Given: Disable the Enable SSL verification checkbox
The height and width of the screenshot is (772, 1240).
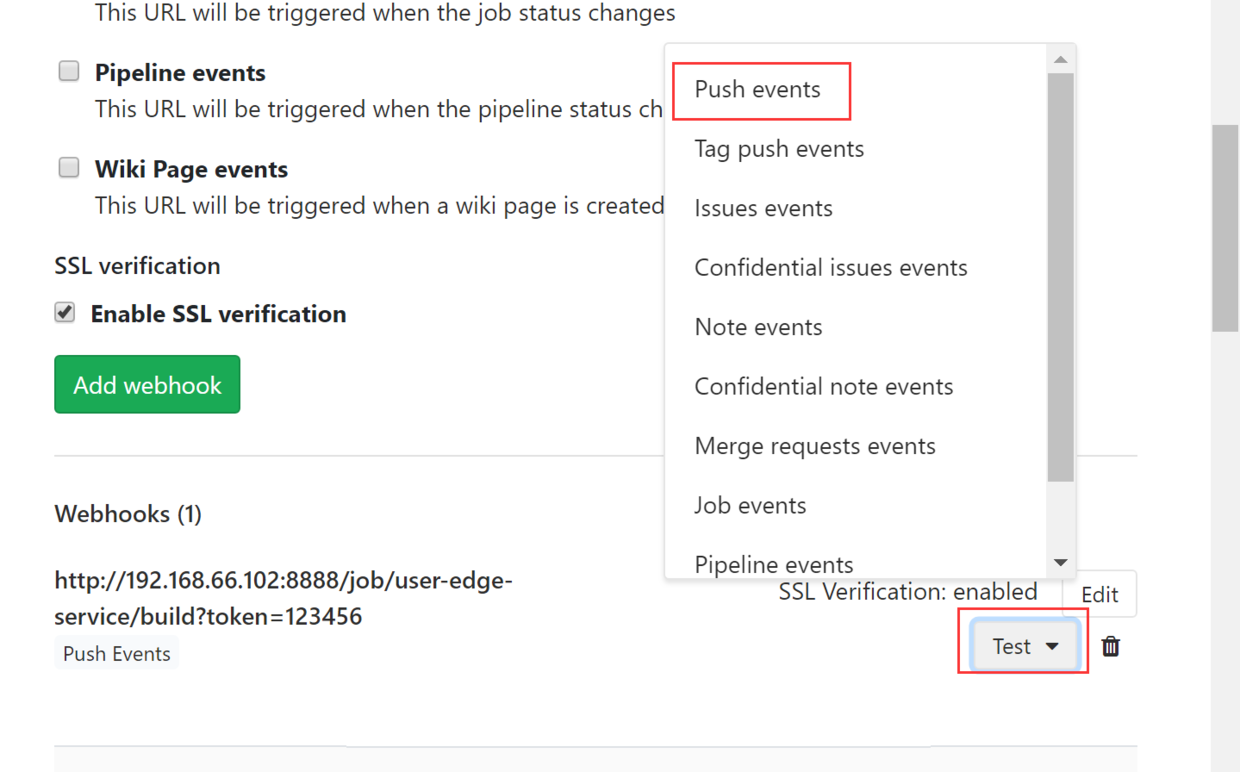Looking at the screenshot, I should tap(64, 312).
